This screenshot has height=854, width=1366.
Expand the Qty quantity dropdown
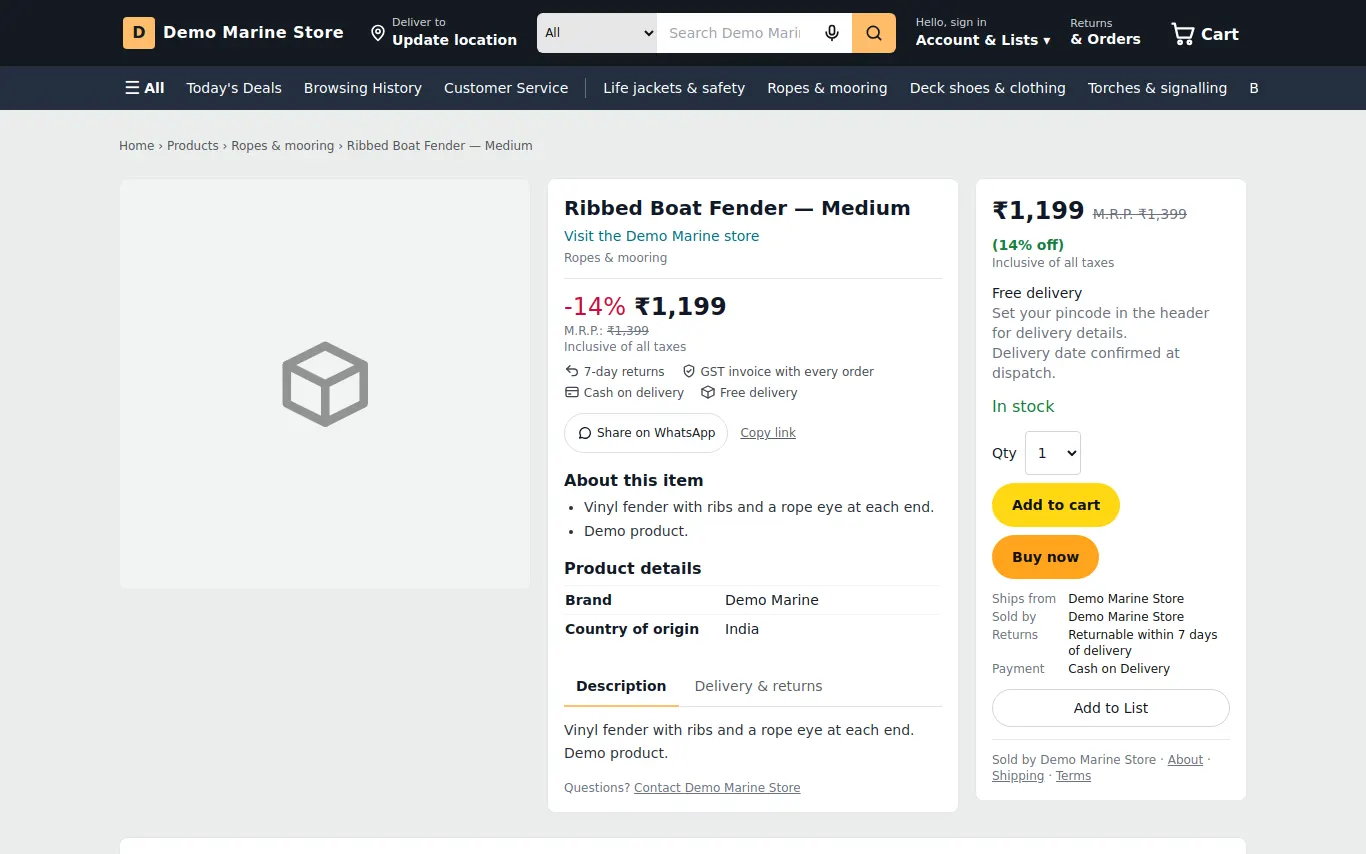coord(1053,453)
